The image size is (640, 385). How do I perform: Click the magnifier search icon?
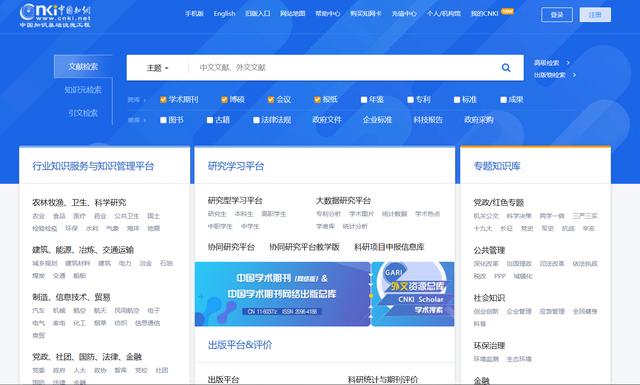point(506,68)
